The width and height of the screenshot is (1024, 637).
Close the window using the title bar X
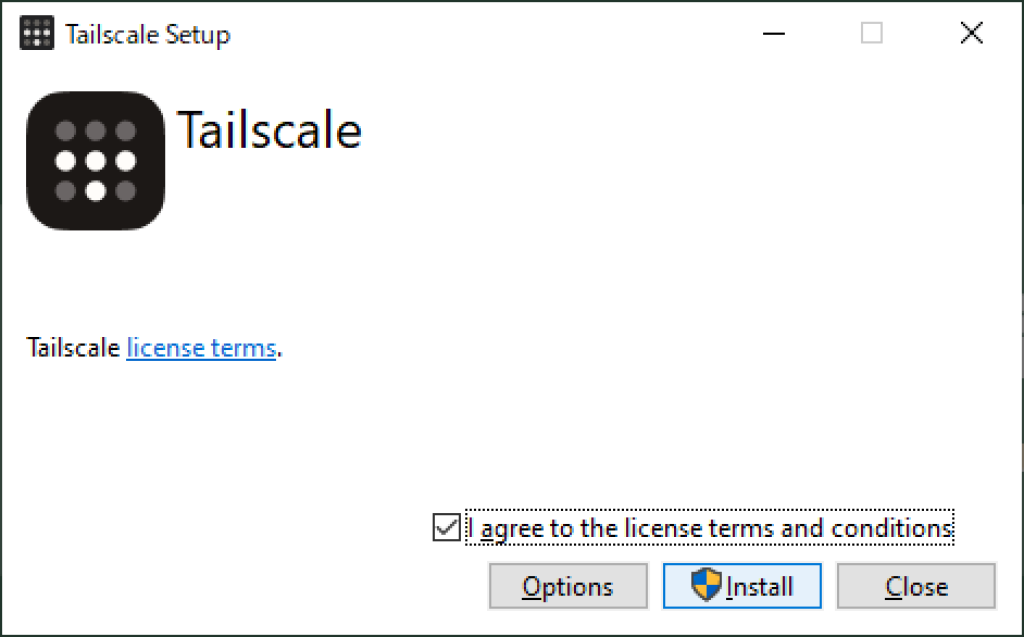click(x=971, y=33)
